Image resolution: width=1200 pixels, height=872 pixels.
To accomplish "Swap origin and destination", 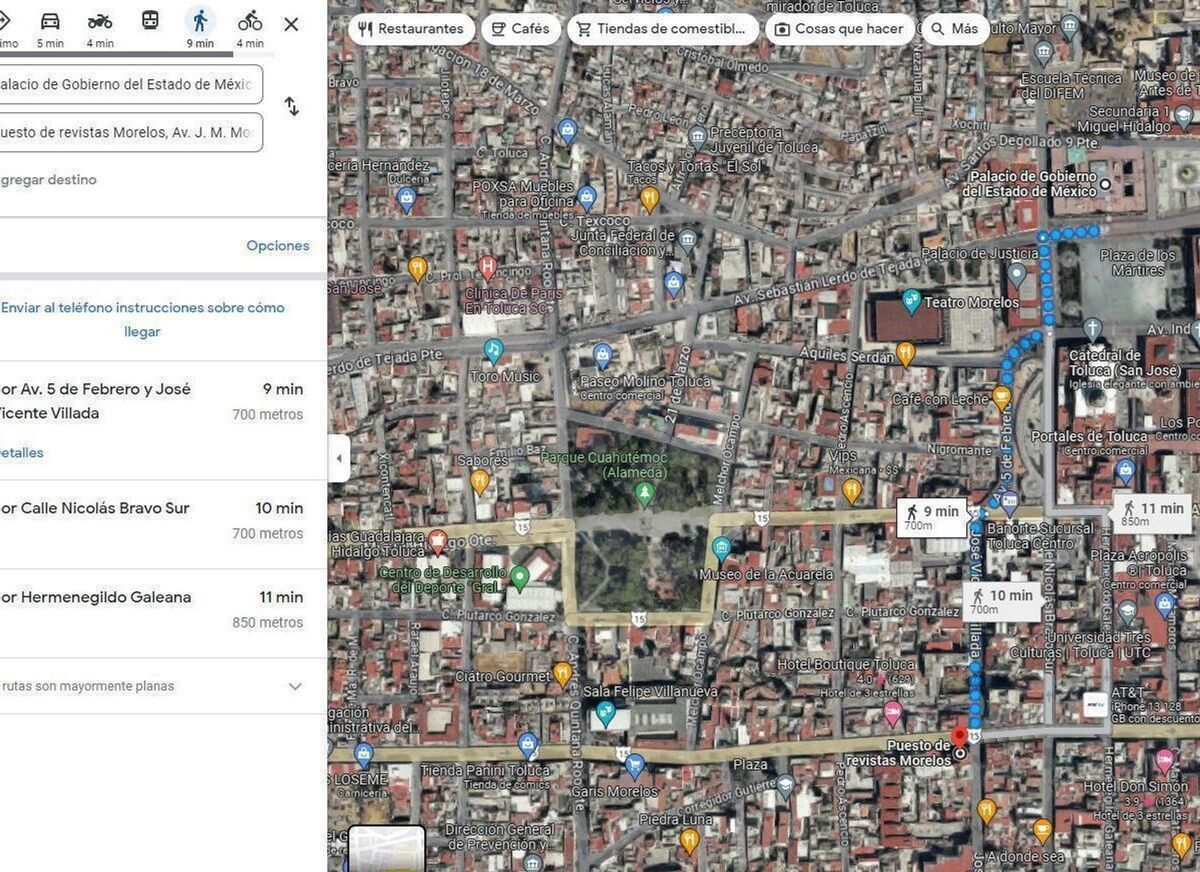I will (x=292, y=106).
